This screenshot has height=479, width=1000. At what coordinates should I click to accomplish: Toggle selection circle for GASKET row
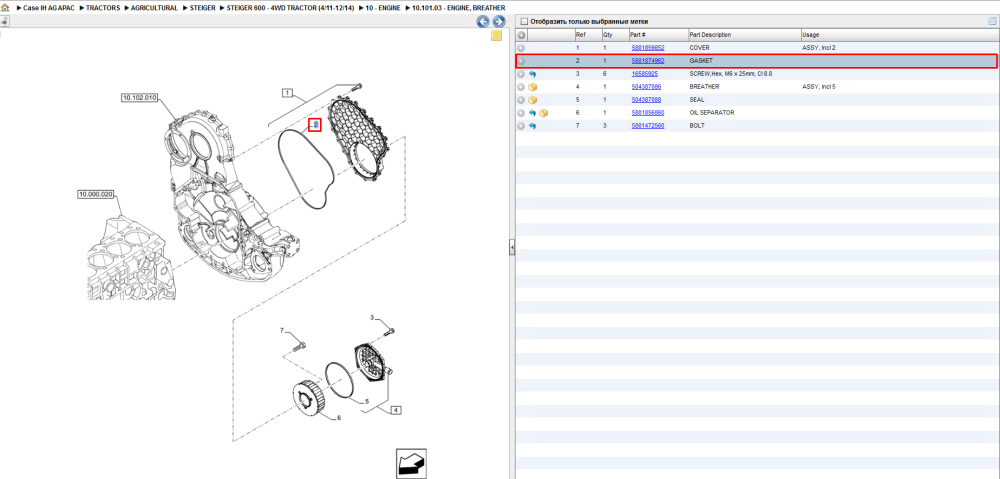pos(521,61)
